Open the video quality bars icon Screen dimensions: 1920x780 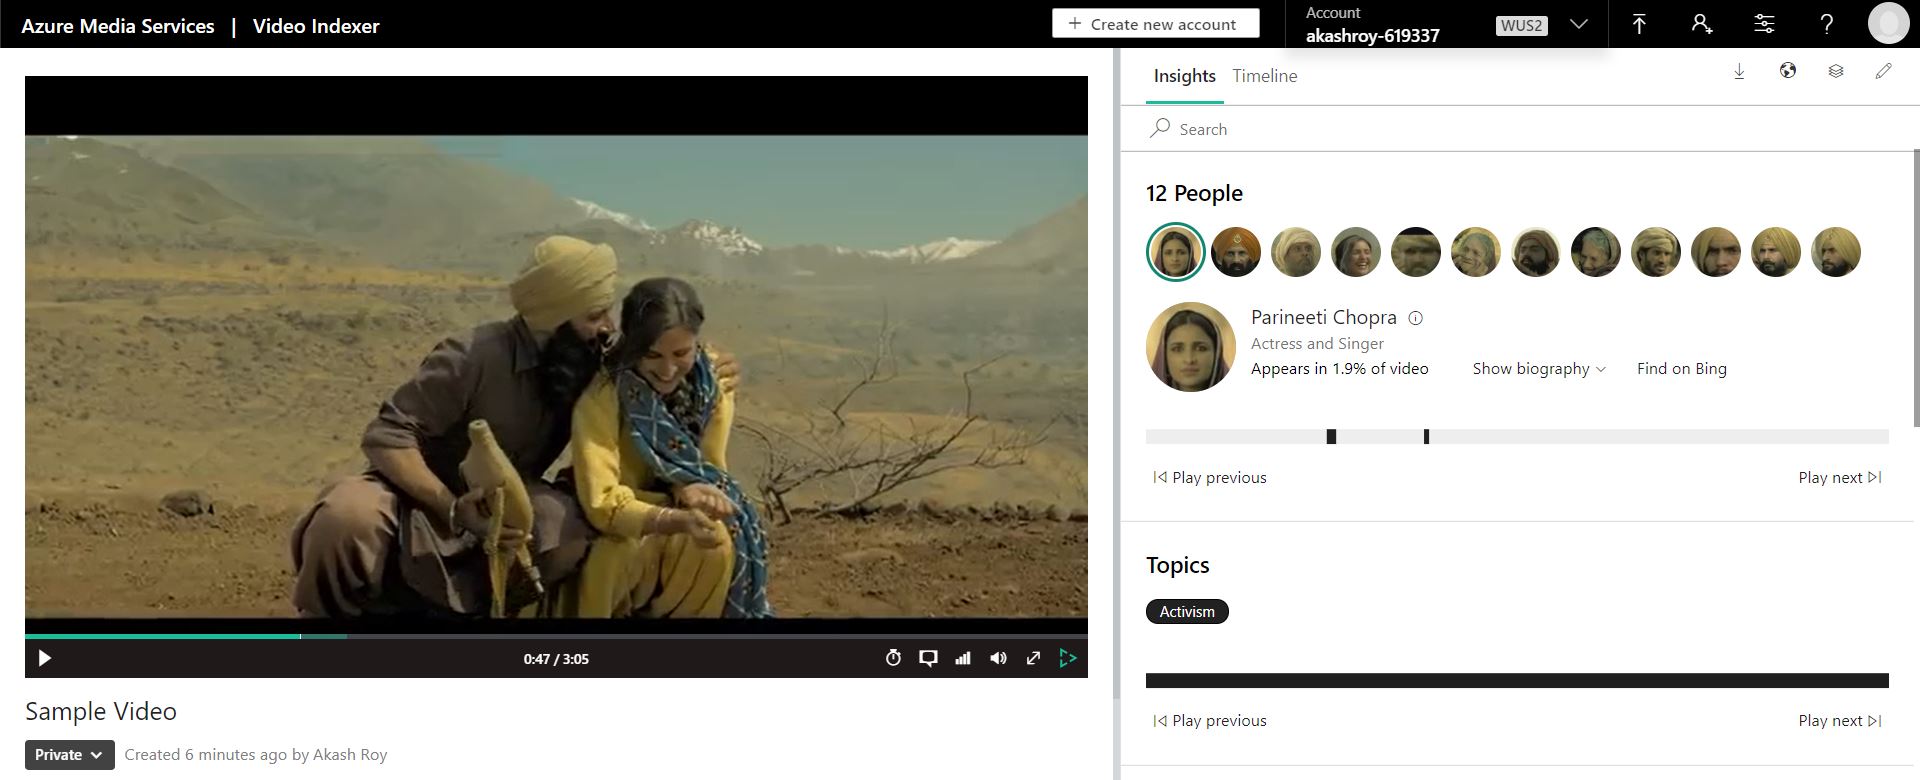coord(963,658)
